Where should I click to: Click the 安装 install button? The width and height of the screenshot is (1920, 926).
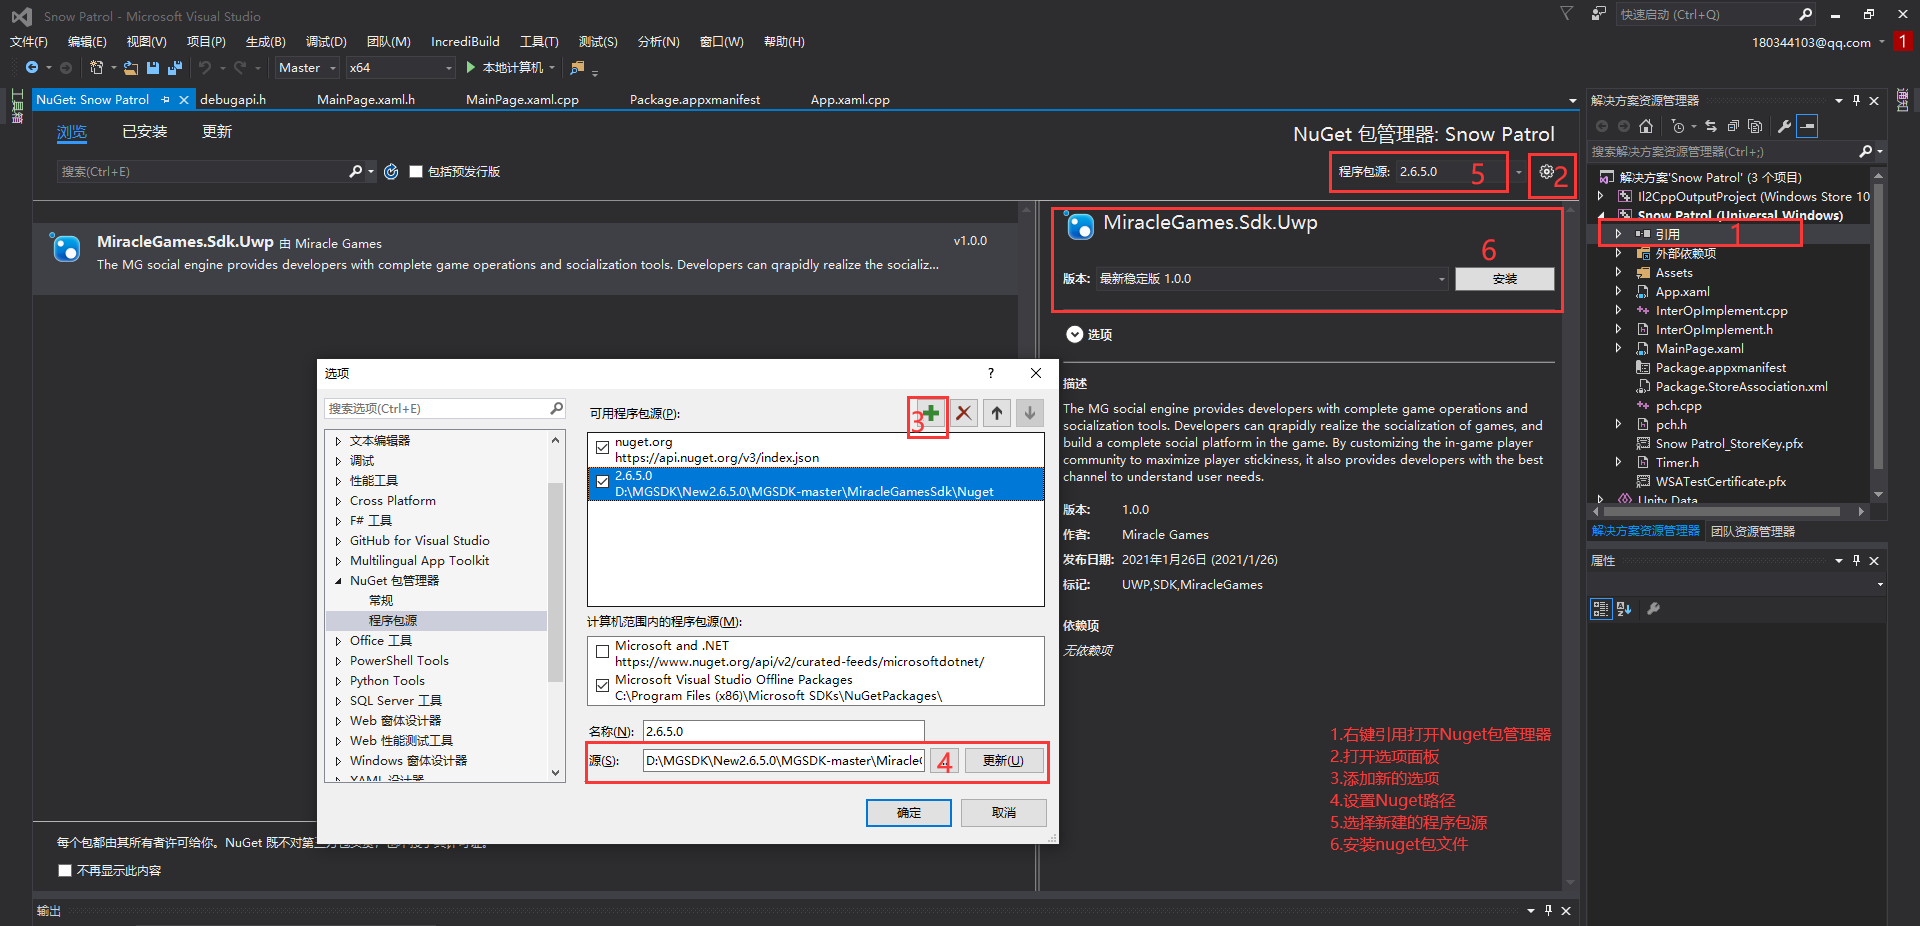[1504, 279]
